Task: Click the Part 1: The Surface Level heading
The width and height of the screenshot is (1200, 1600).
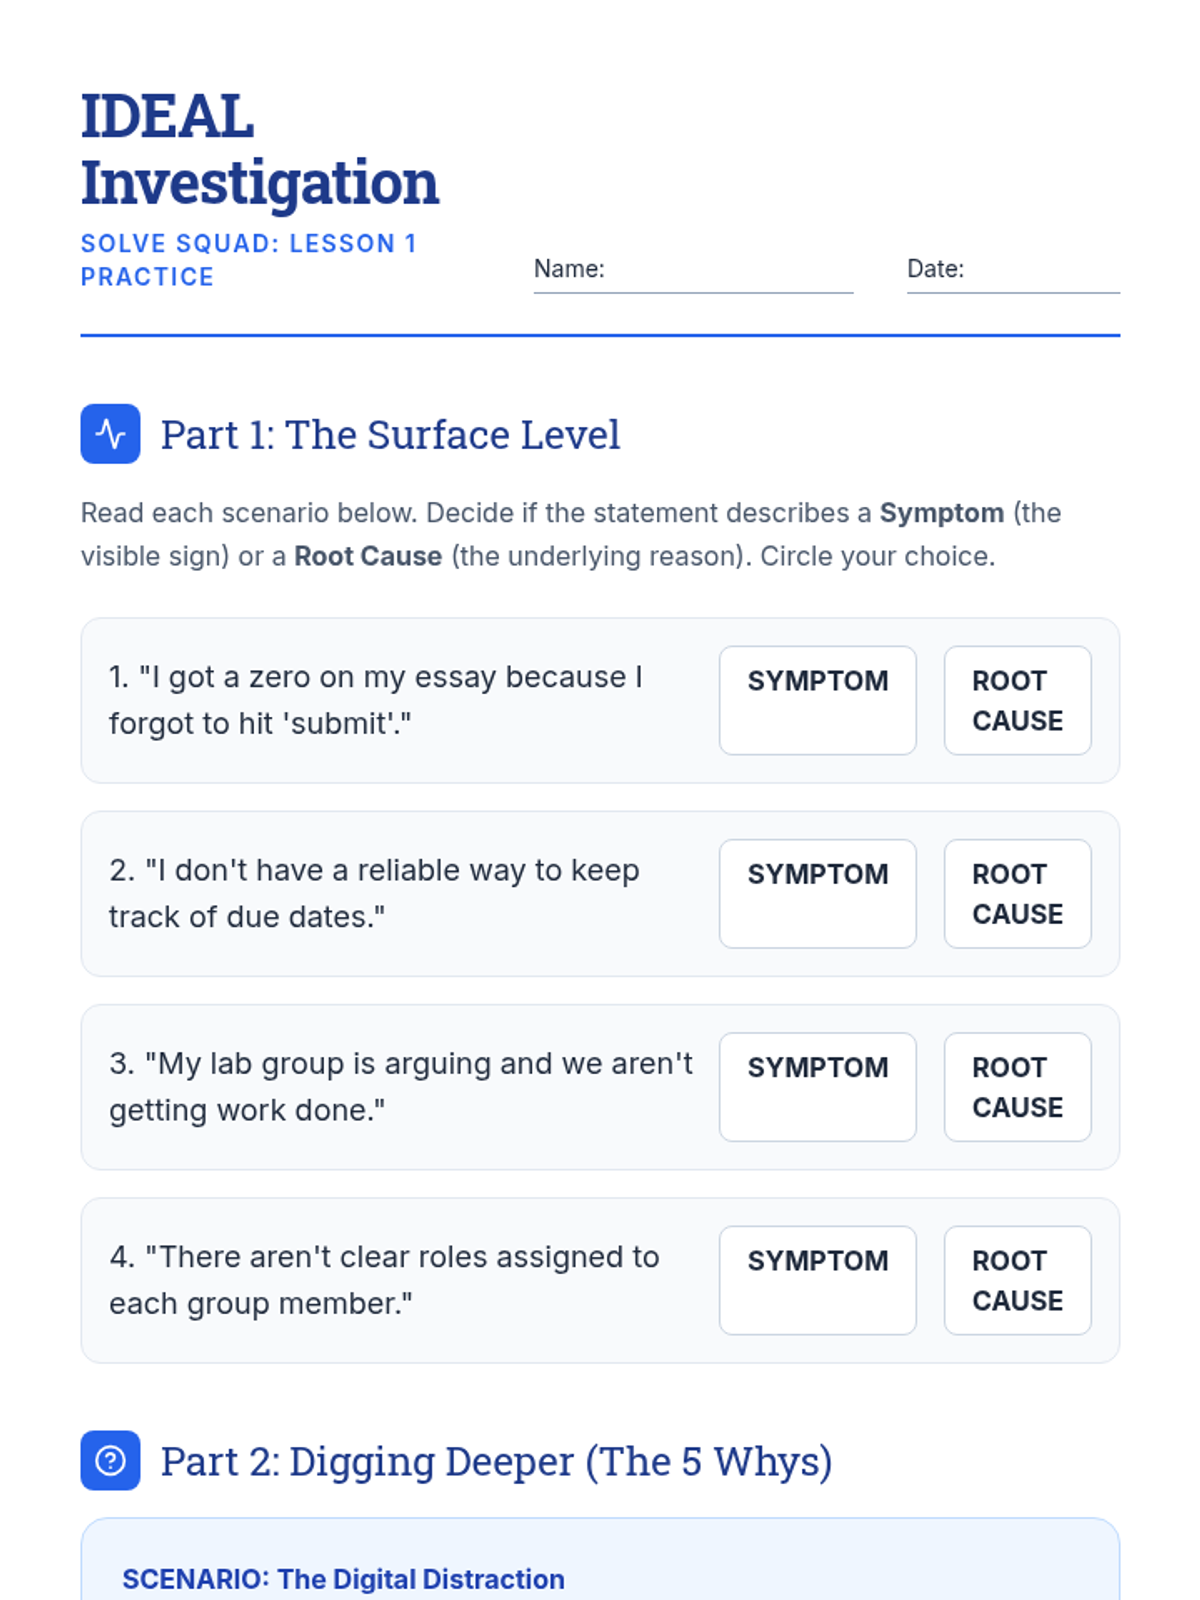Action: [x=390, y=435]
